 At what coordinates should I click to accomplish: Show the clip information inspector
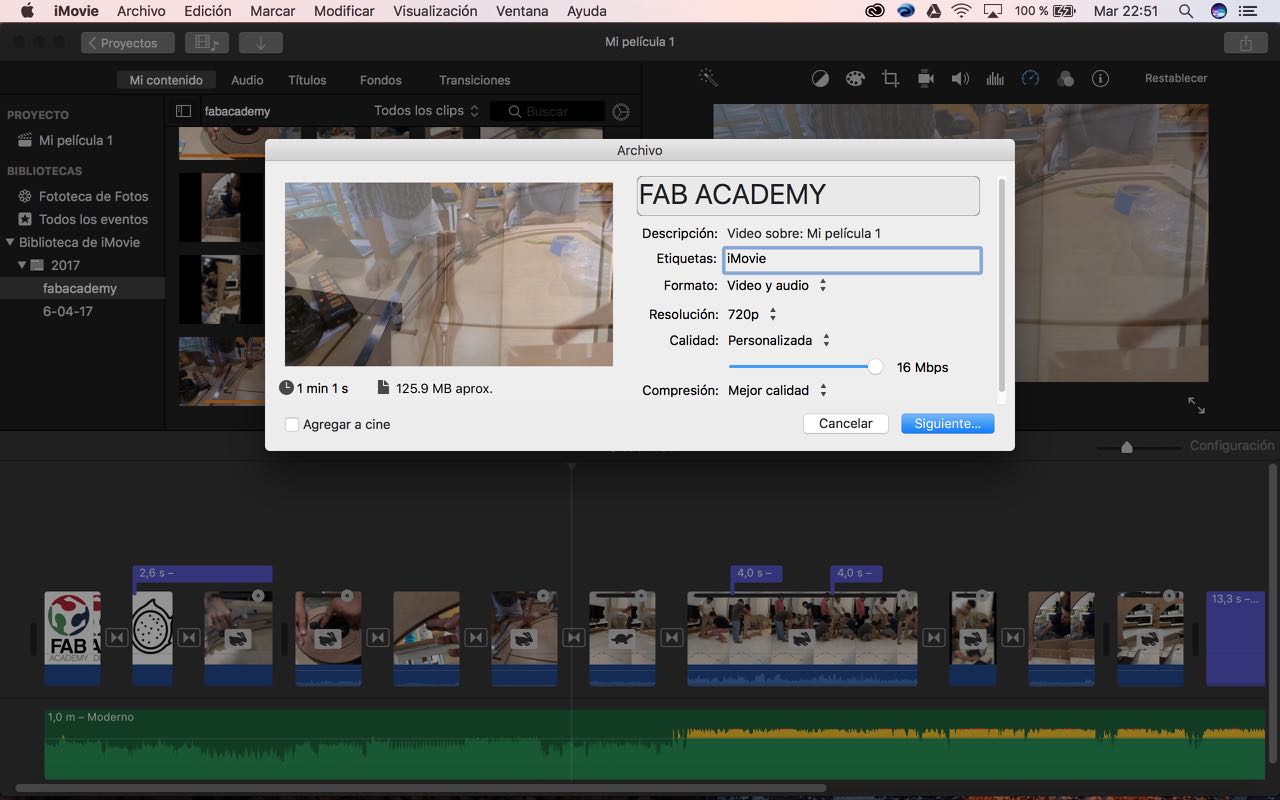1100,78
